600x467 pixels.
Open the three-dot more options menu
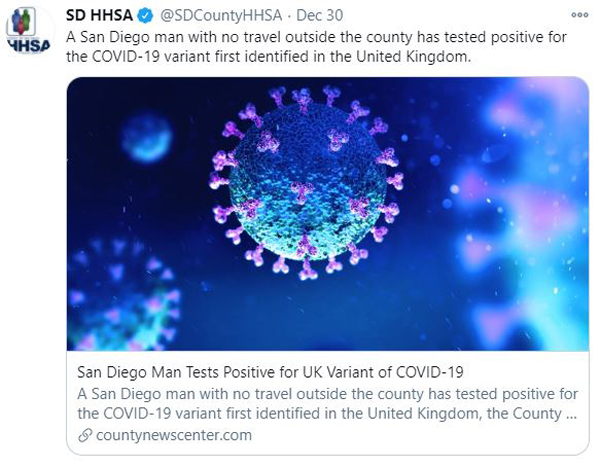[579, 15]
